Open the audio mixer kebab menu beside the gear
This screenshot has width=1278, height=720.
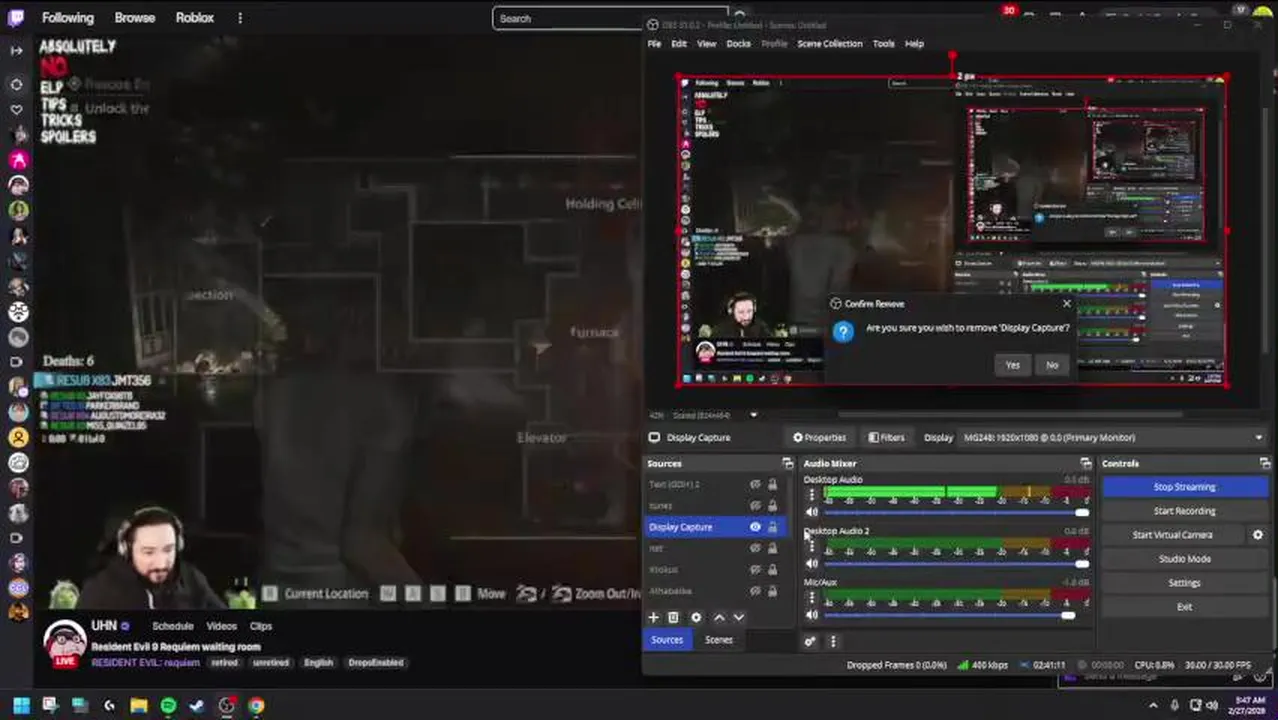point(833,642)
